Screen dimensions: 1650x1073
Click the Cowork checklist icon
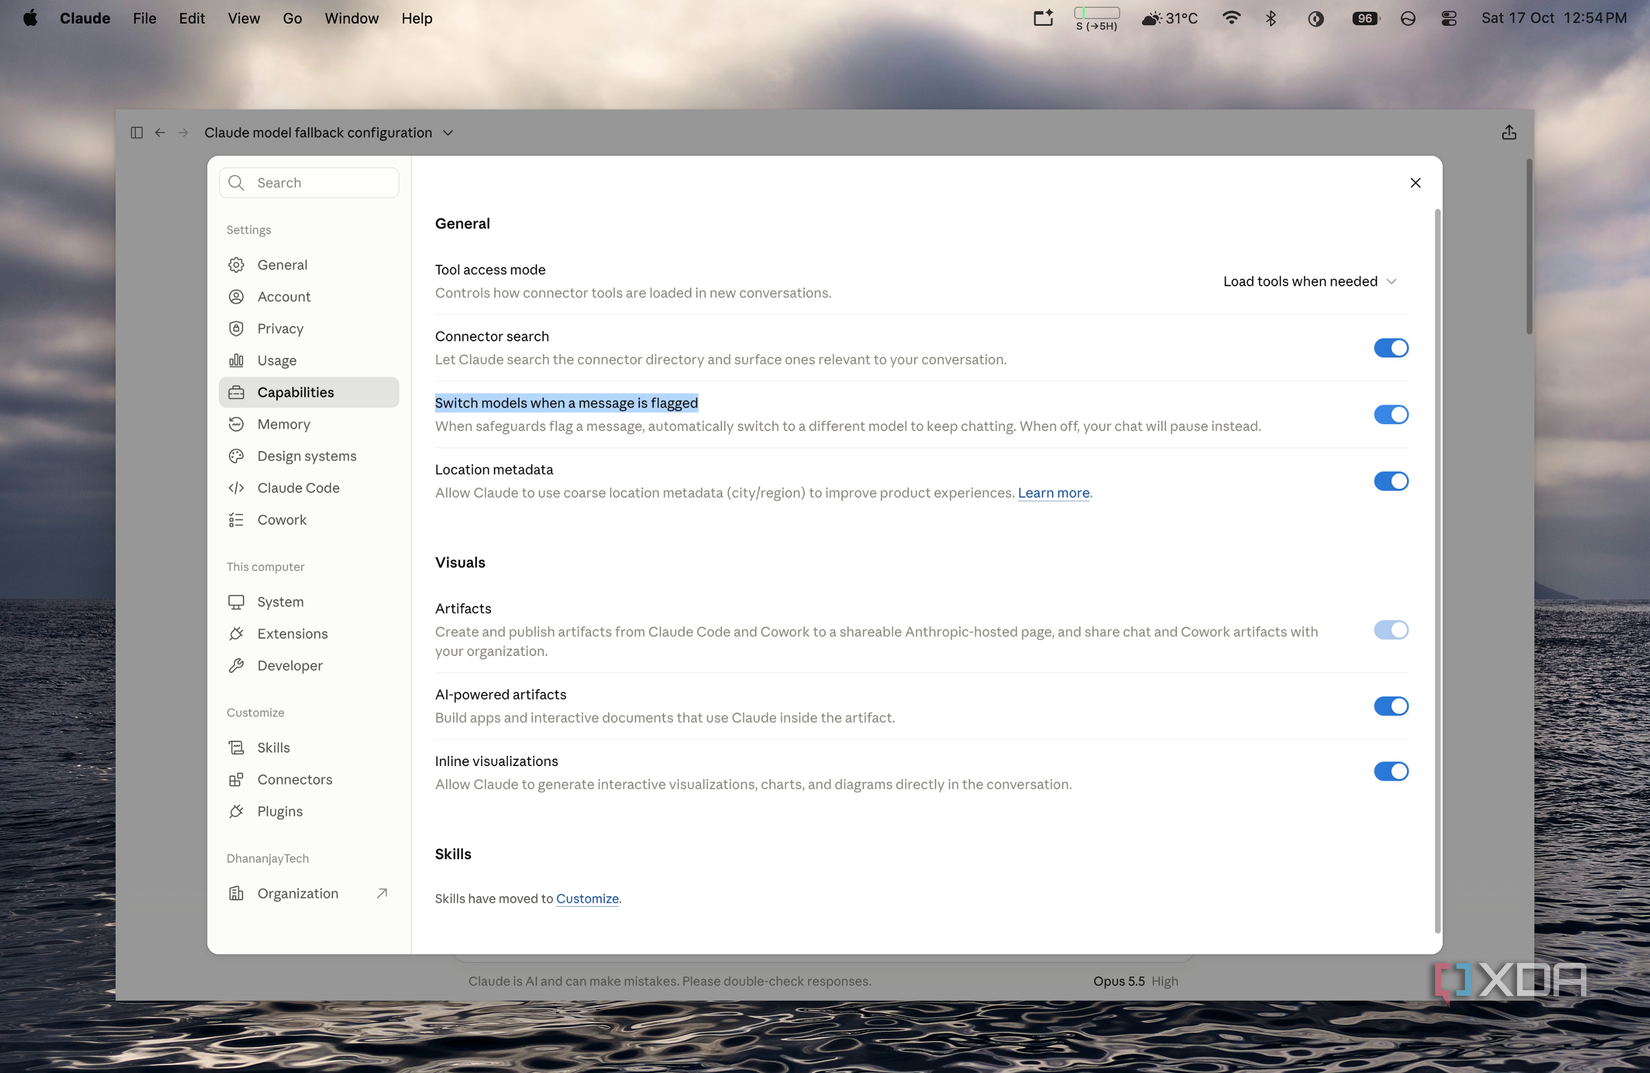(x=236, y=520)
